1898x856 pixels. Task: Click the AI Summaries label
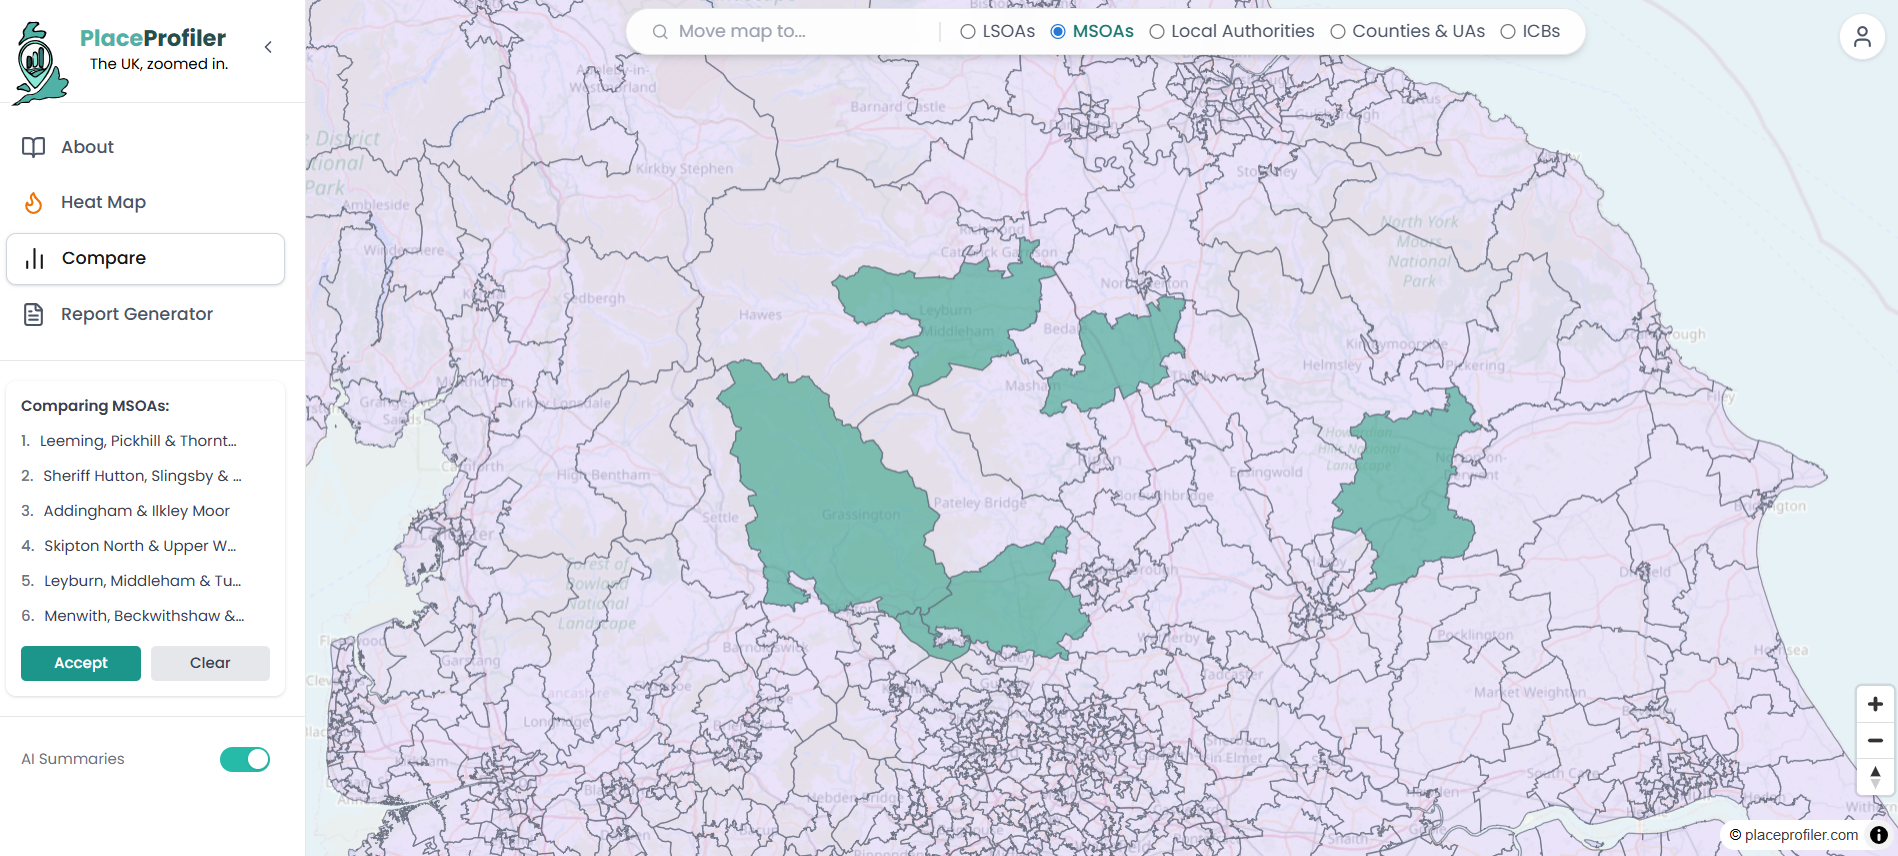73,759
